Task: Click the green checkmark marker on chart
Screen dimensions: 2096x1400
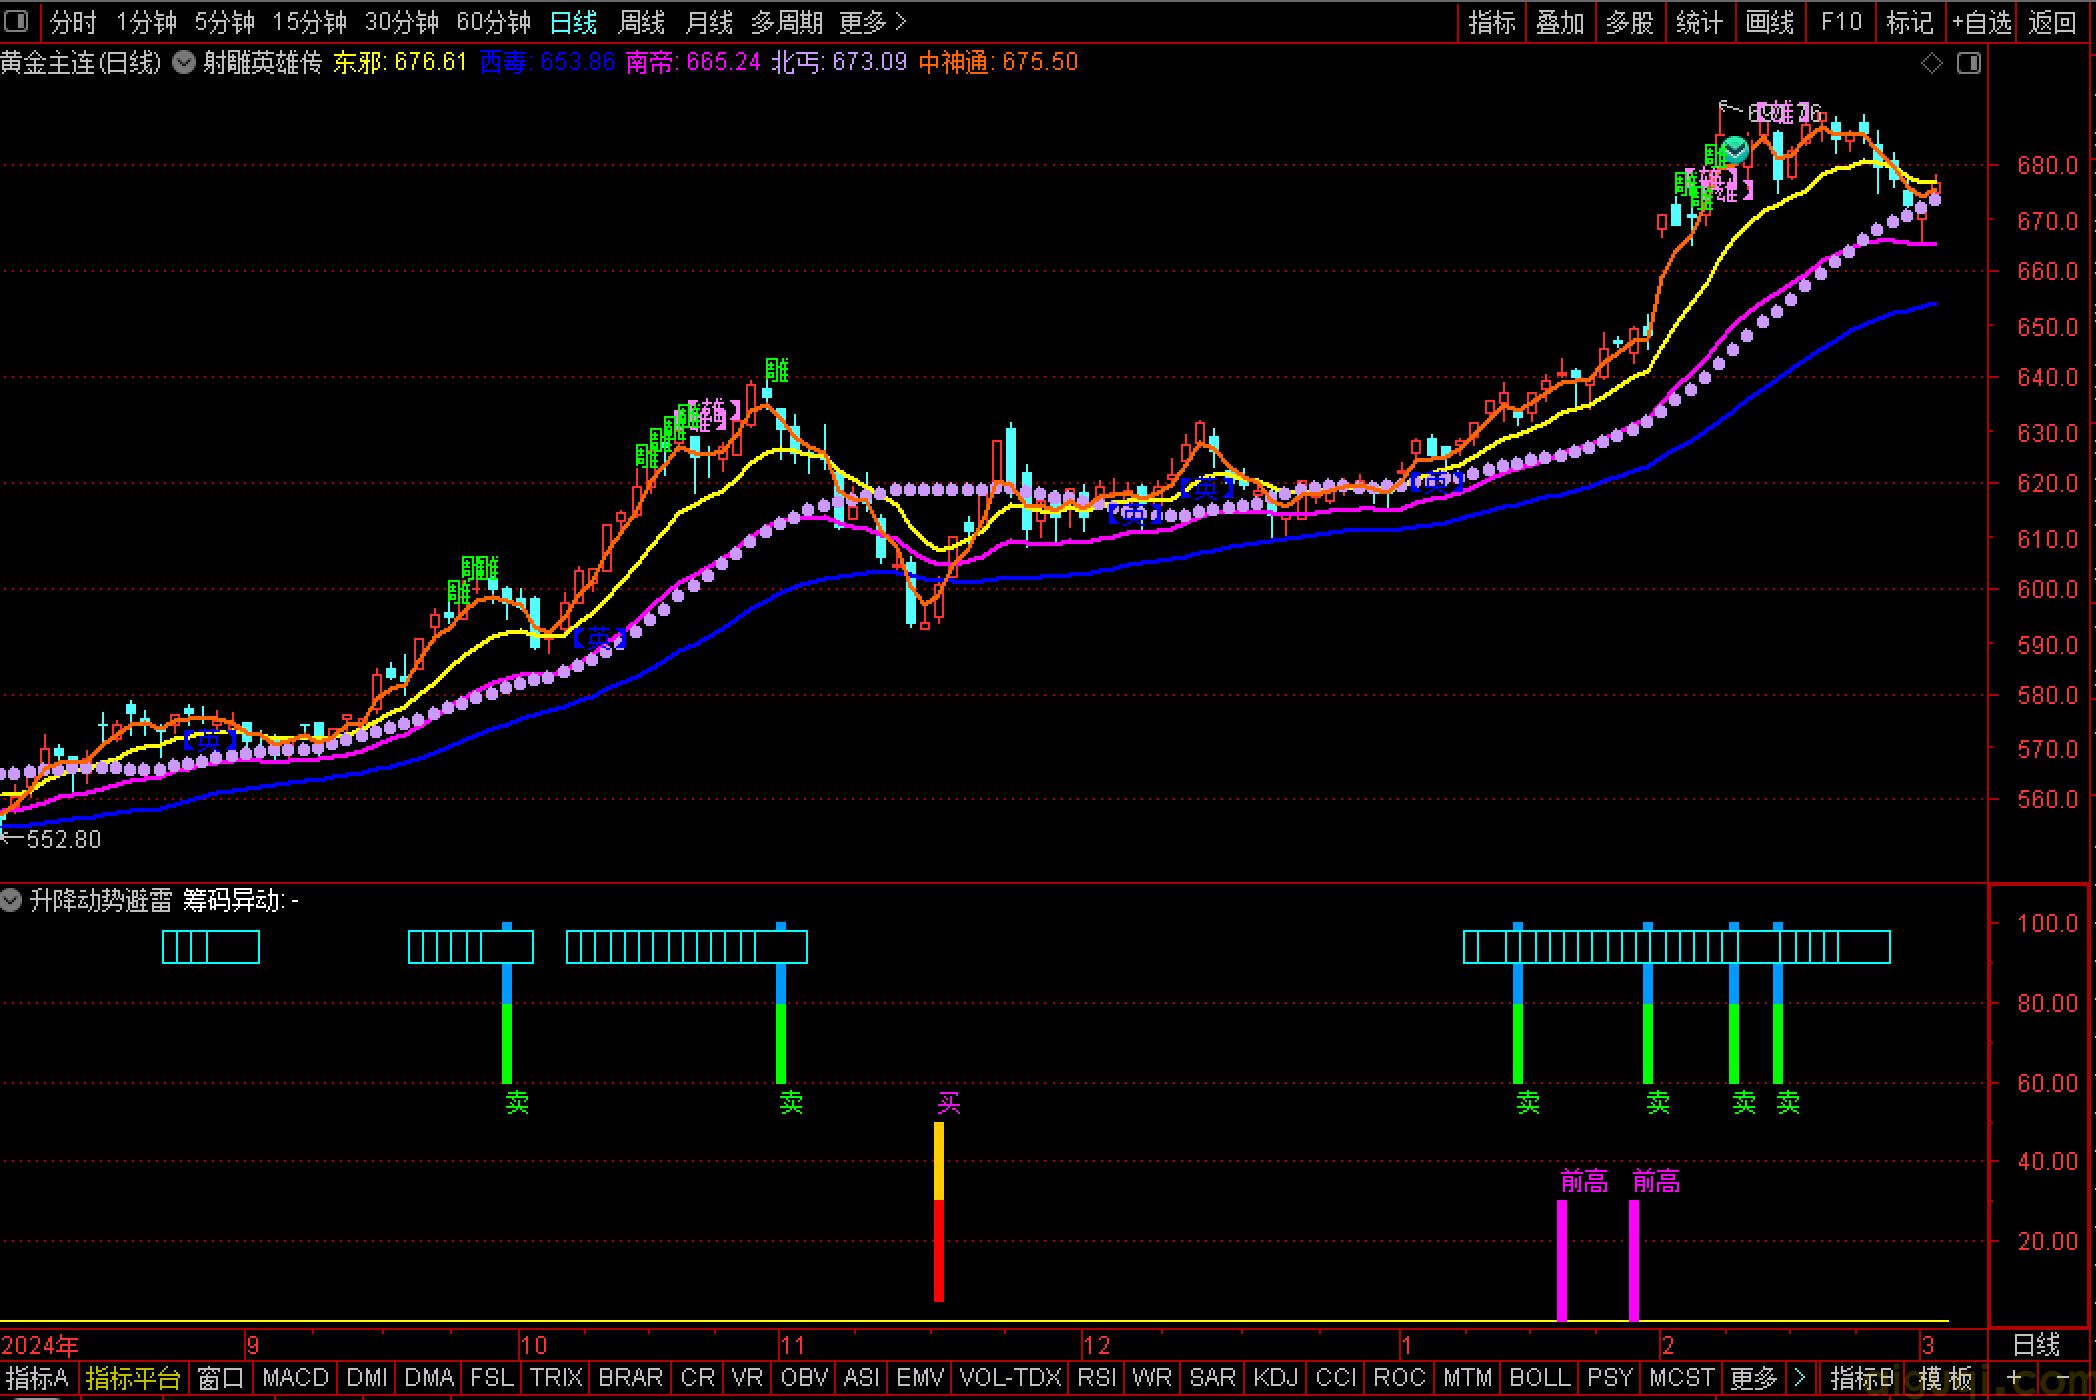Action: (1736, 150)
